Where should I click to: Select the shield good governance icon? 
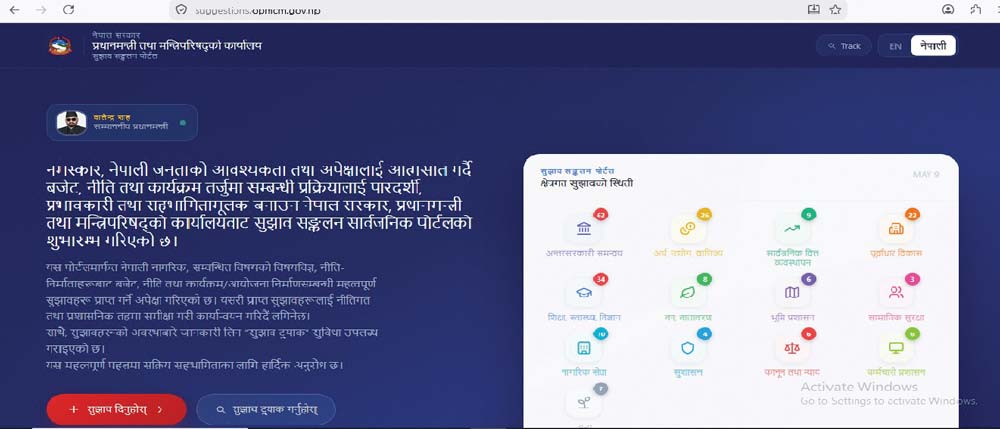click(x=688, y=348)
